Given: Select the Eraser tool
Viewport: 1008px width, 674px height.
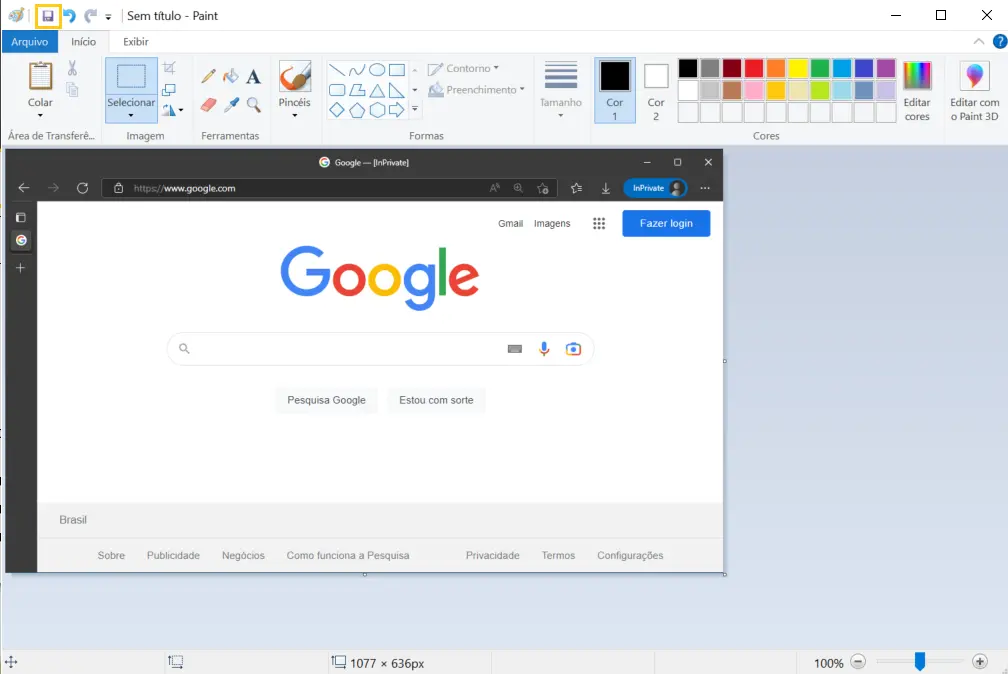Looking at the screenshot, I should [208, 104].
